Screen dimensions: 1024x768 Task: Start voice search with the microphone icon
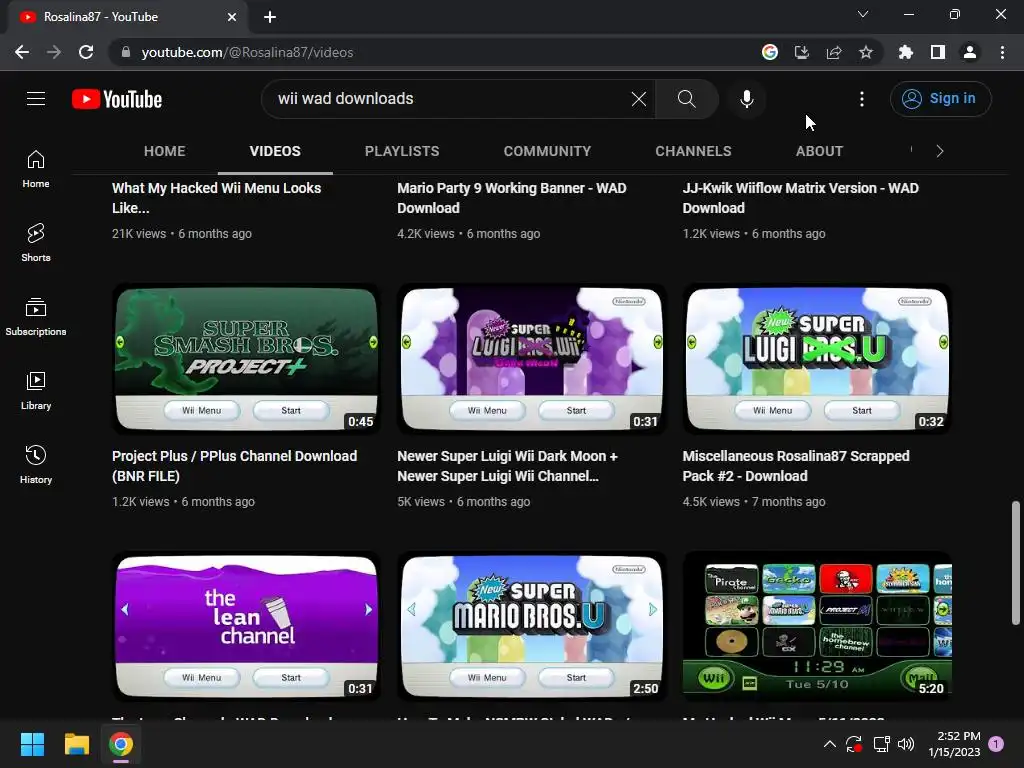[x=746, y=99]
